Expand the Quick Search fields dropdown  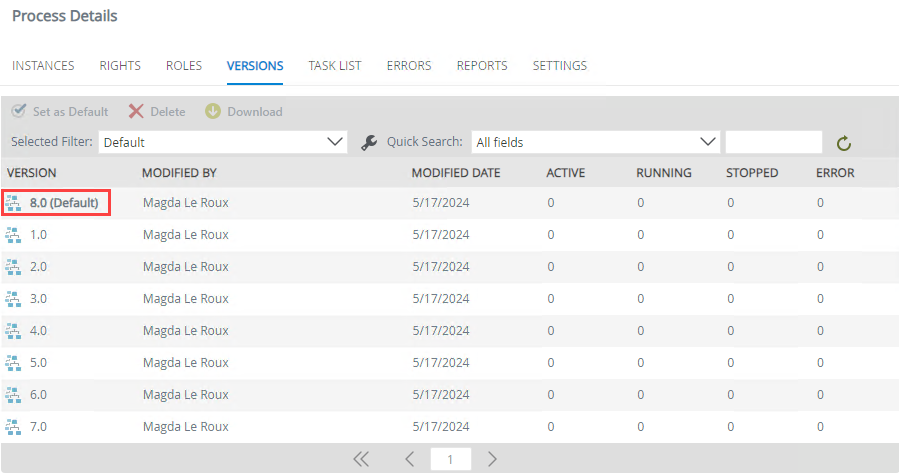[x=595, y=142]
